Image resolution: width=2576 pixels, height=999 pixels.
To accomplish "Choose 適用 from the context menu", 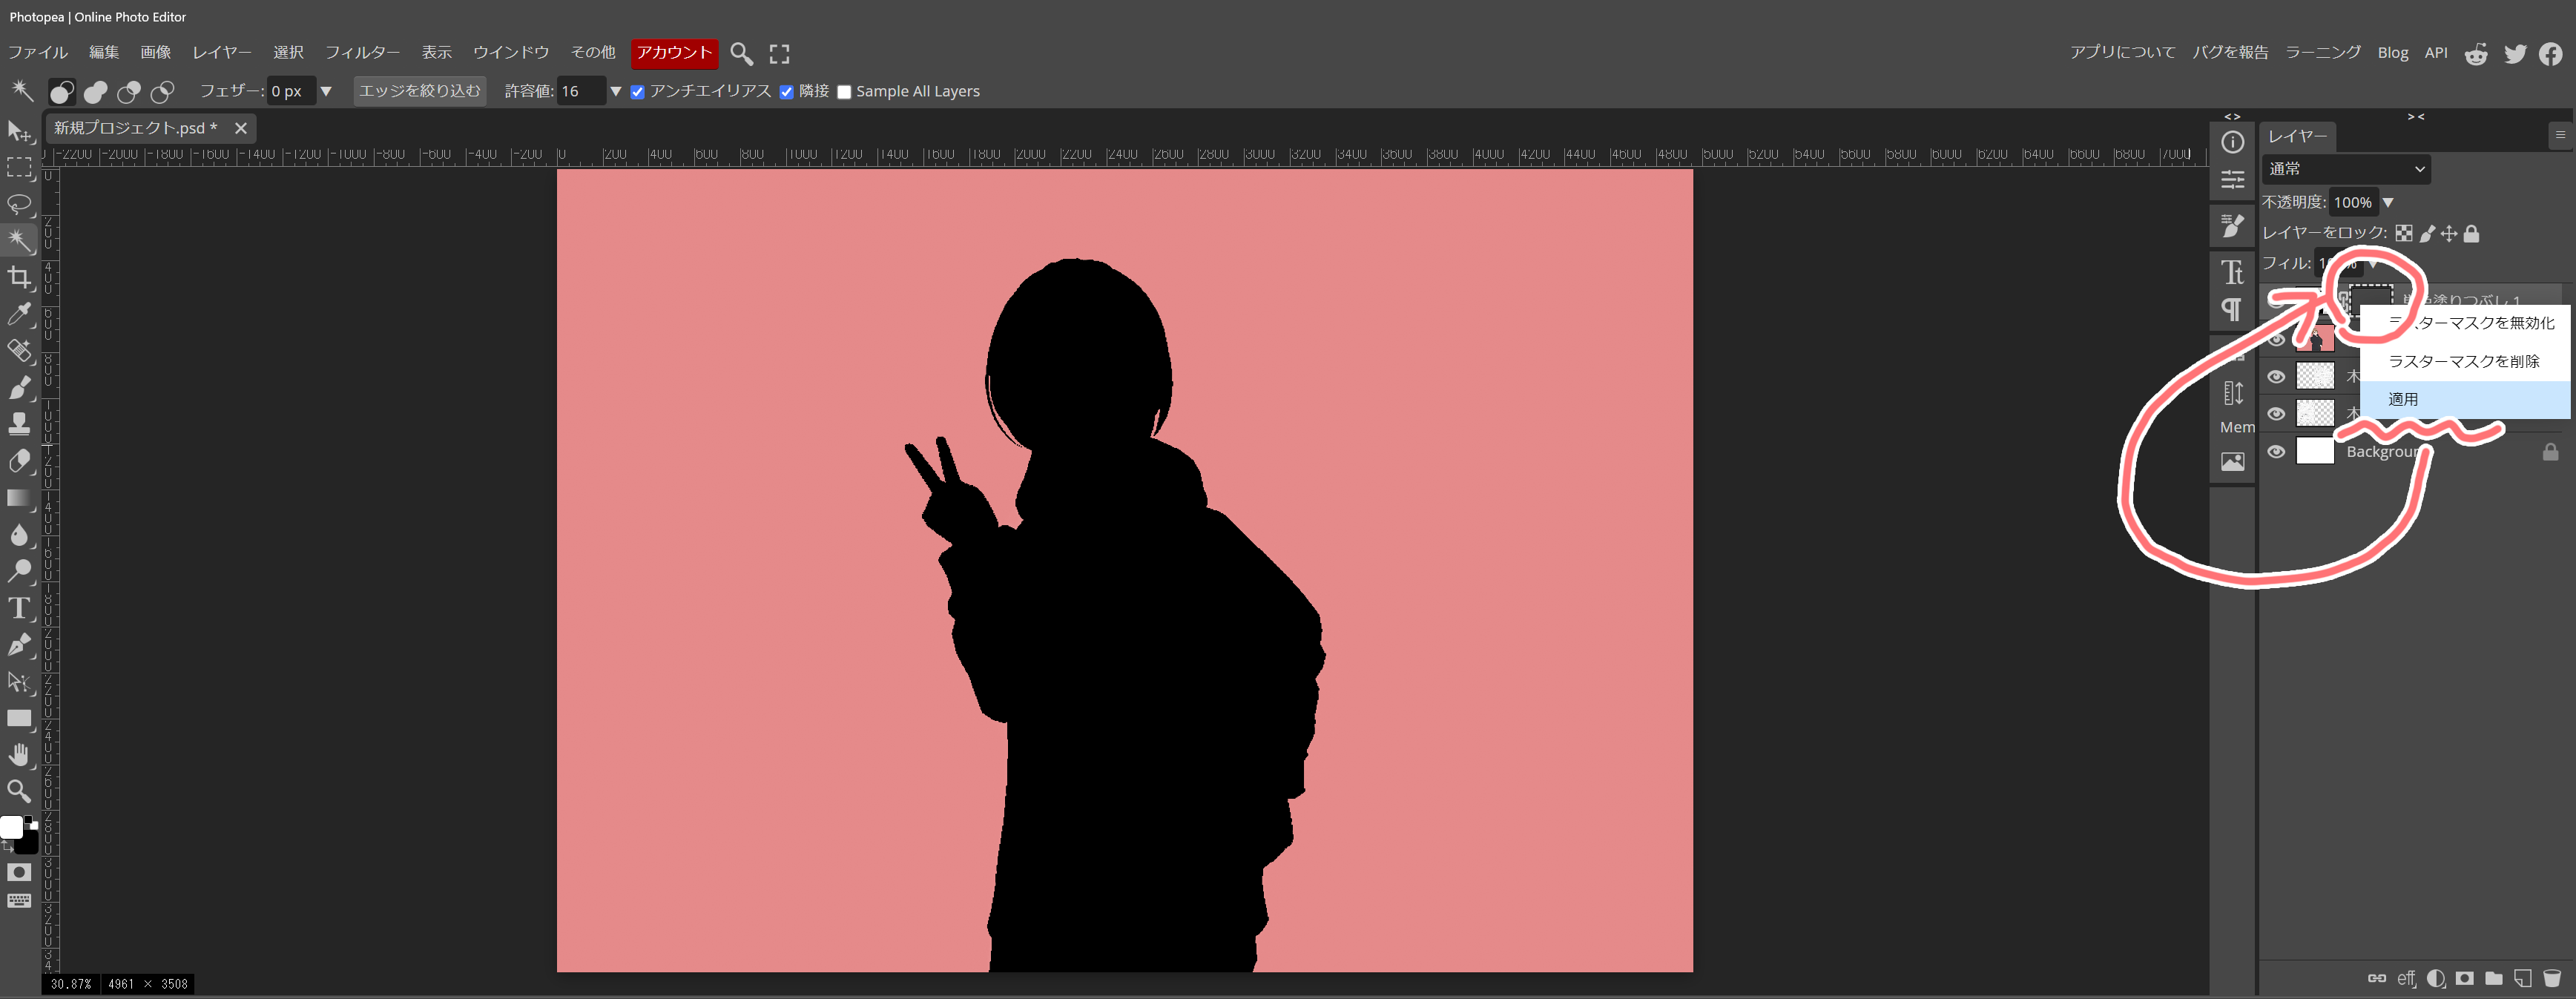I will click(x=2403, y=399).
